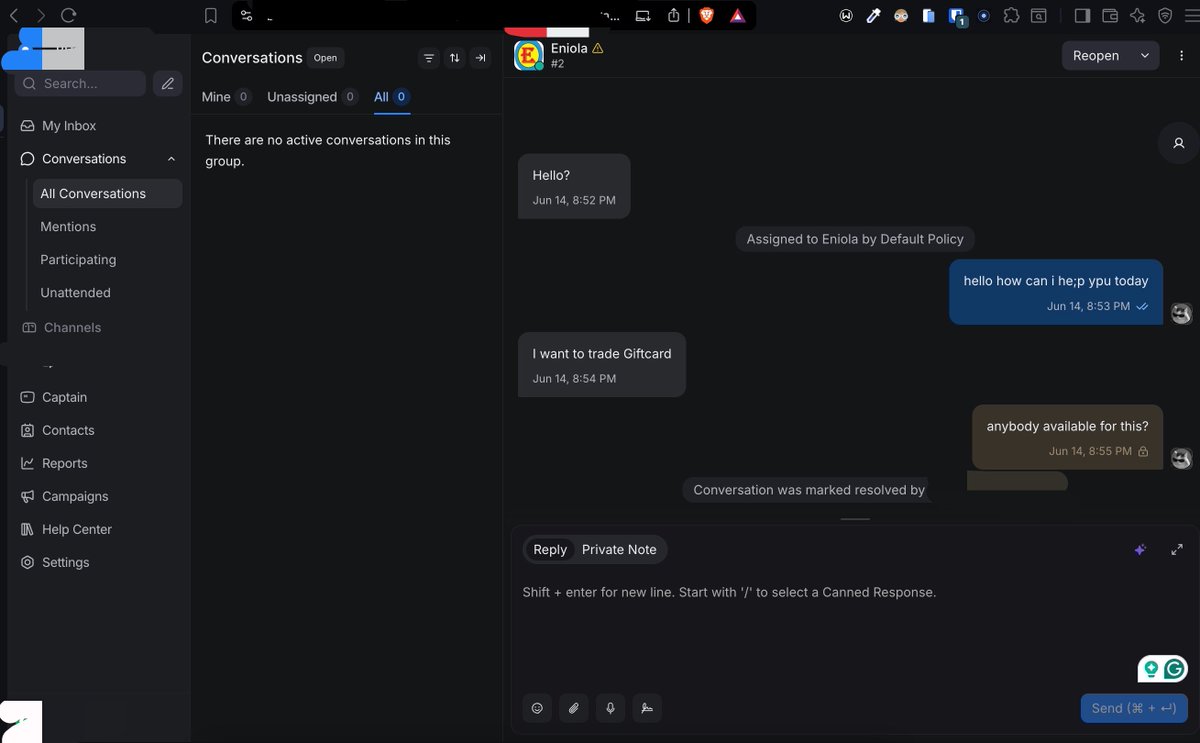Click the sidebar Search input field
The height and width of the screenshot is (743, 1200).
point(80,84)
